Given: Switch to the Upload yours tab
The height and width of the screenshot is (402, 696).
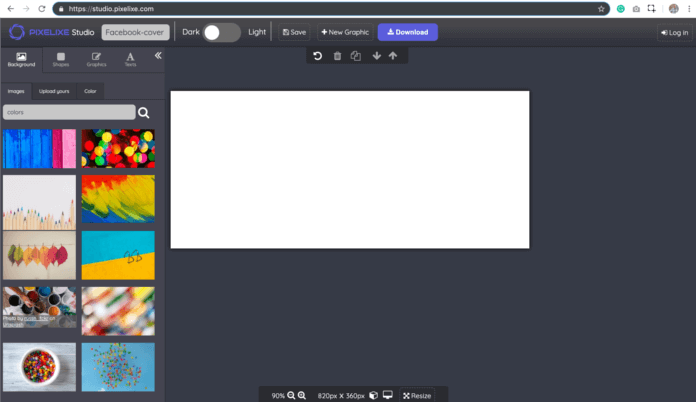Looking at the screenshot, I should (56, 91).
